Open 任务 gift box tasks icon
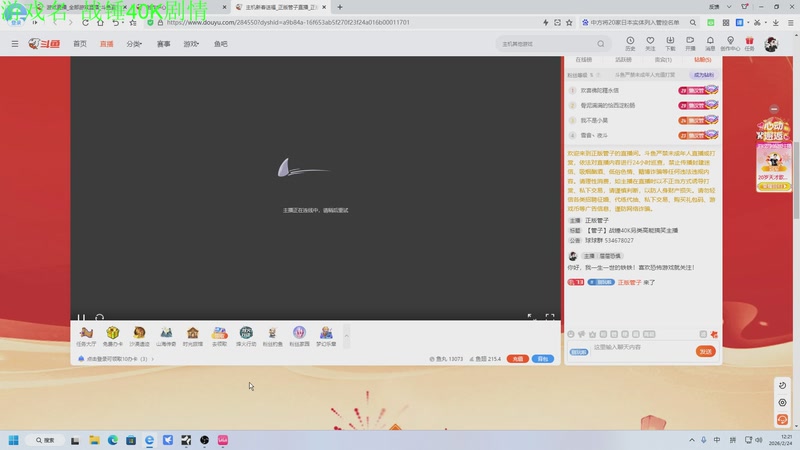 [x=749, y=43]
